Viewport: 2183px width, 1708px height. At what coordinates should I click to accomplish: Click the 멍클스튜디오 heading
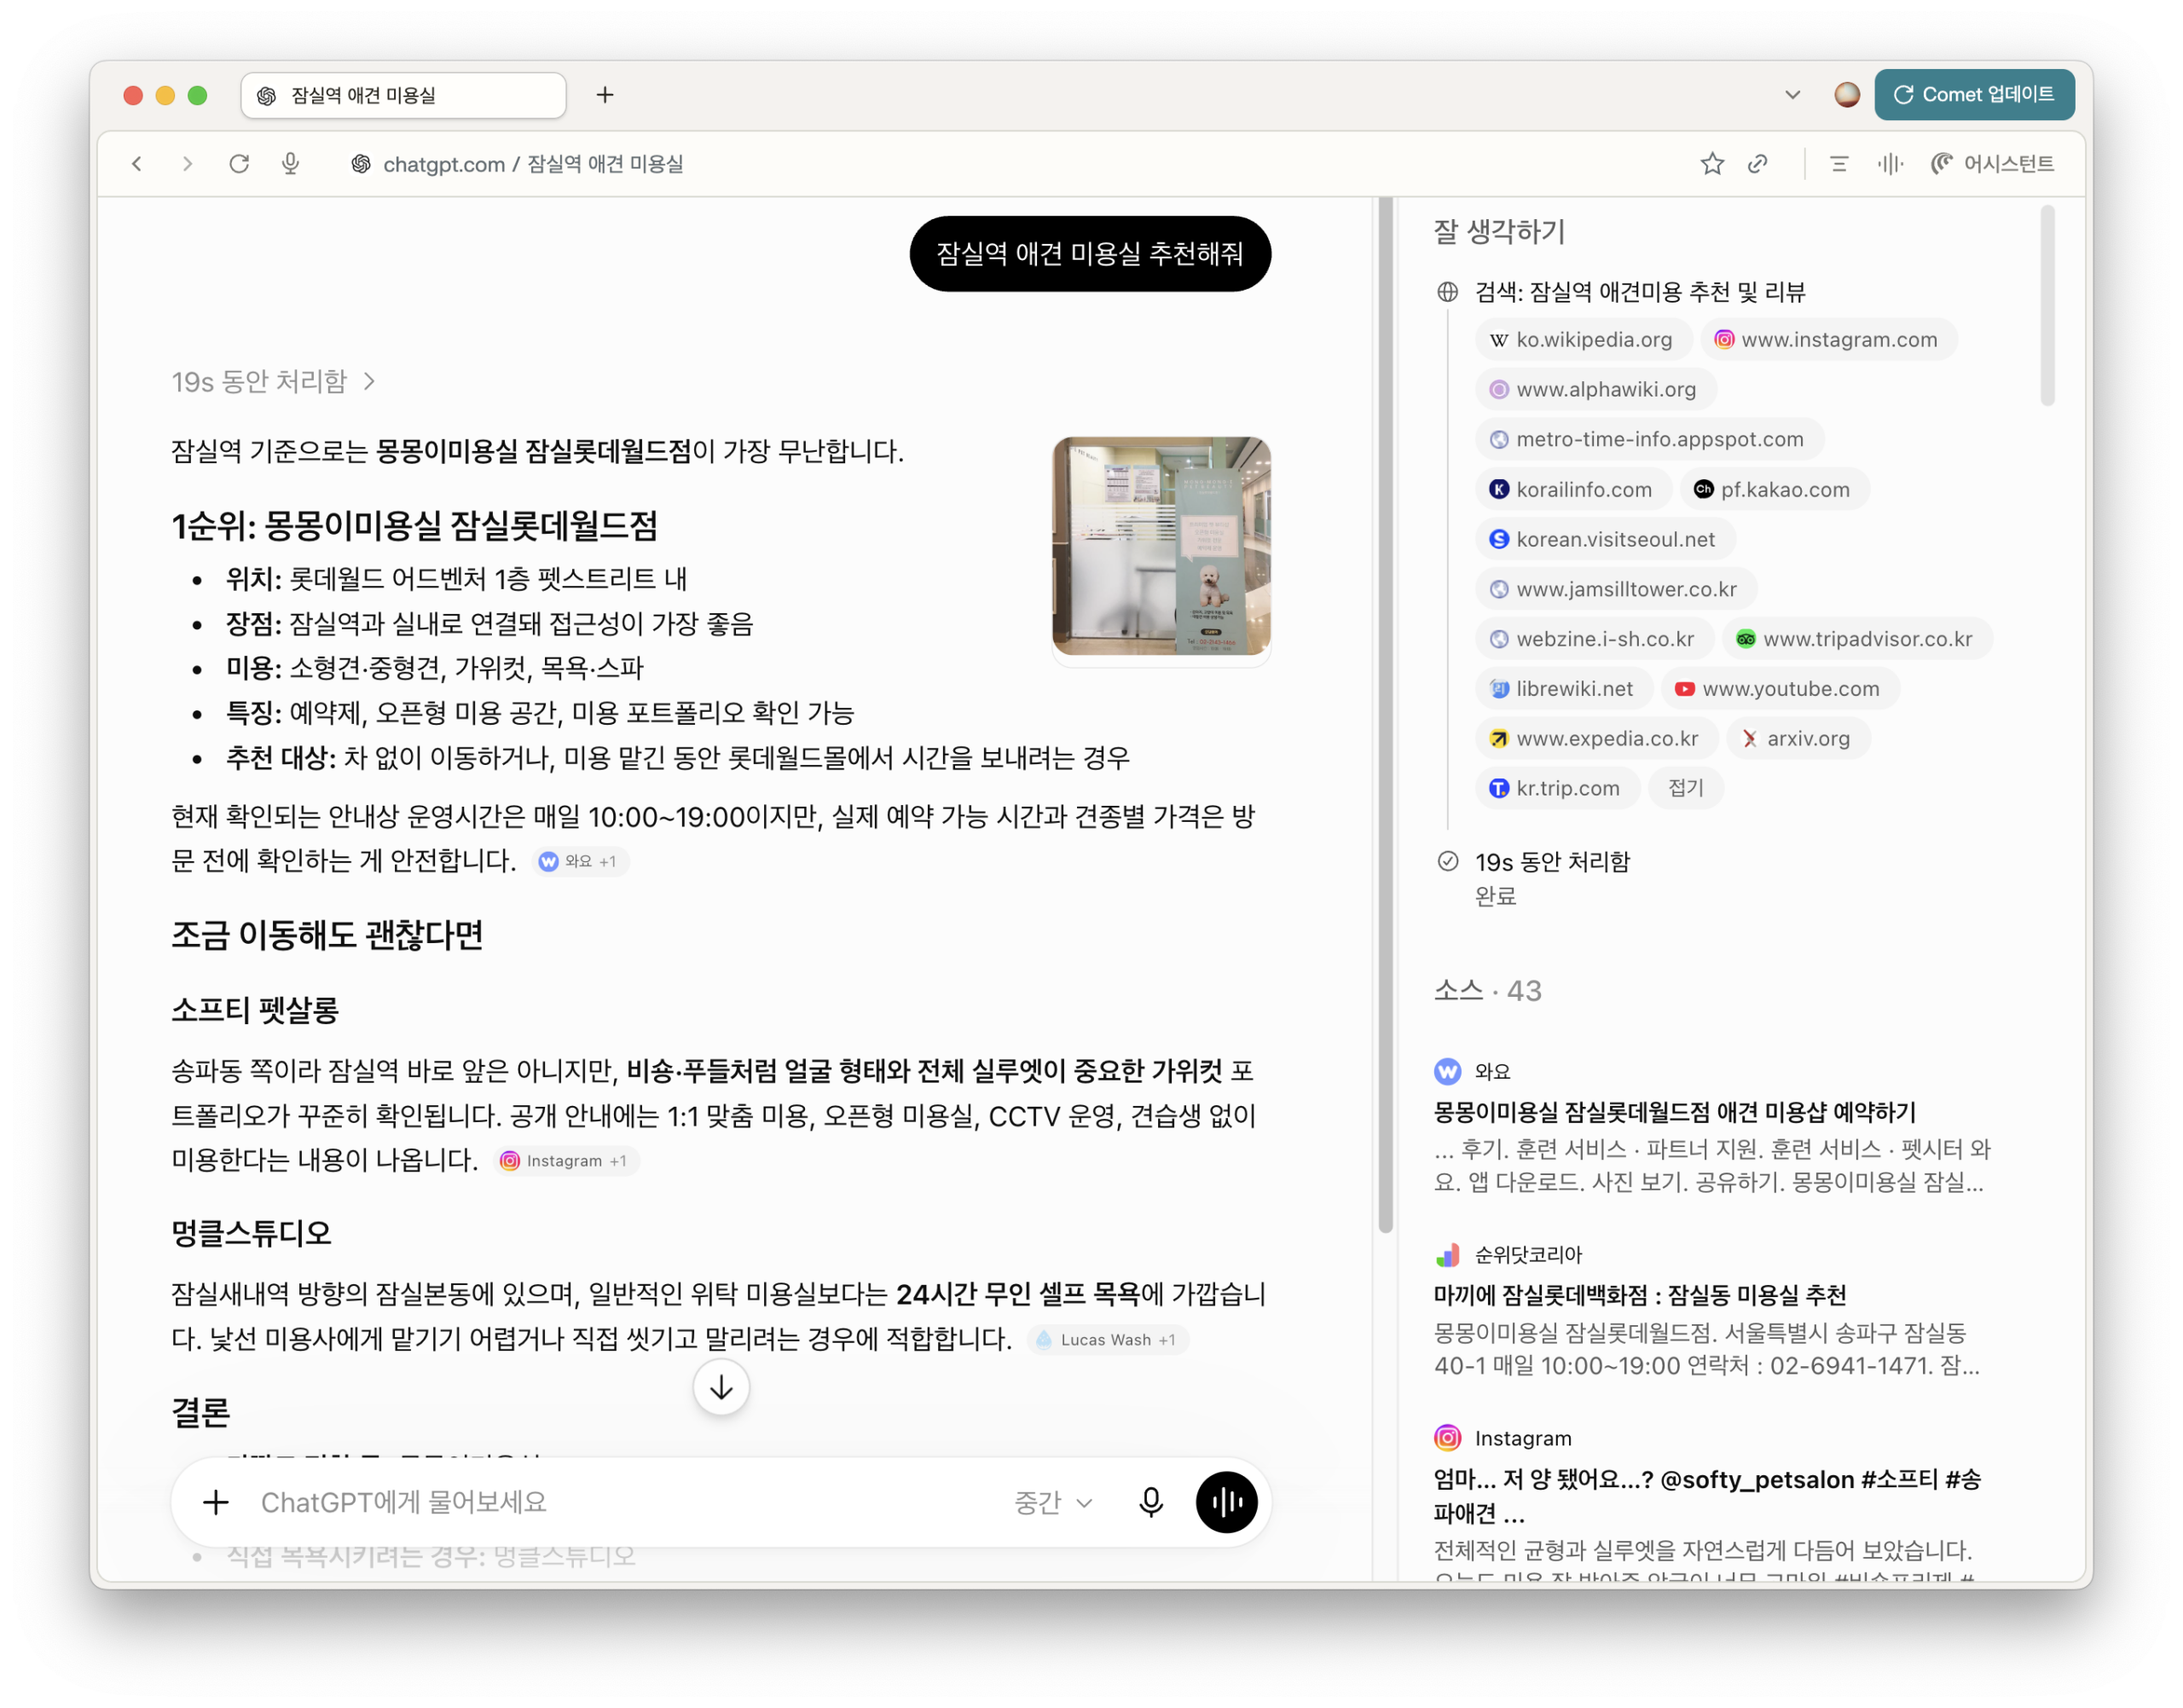251,1233
